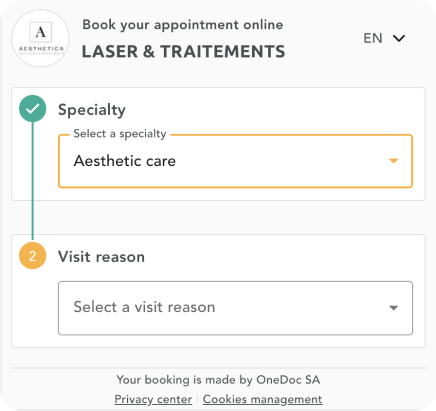Click the Visit reason card container
This screenshot has width=436, height=411.
(218, 291)
